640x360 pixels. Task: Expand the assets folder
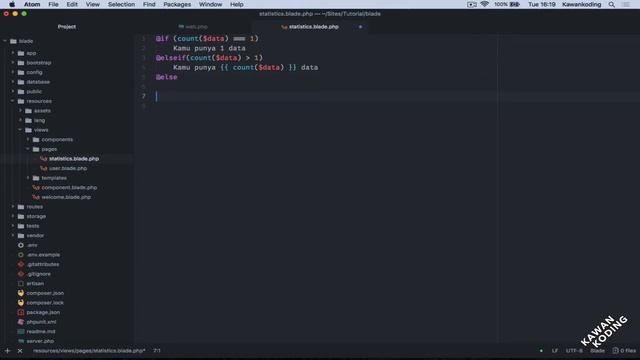(x=20, y=111)
